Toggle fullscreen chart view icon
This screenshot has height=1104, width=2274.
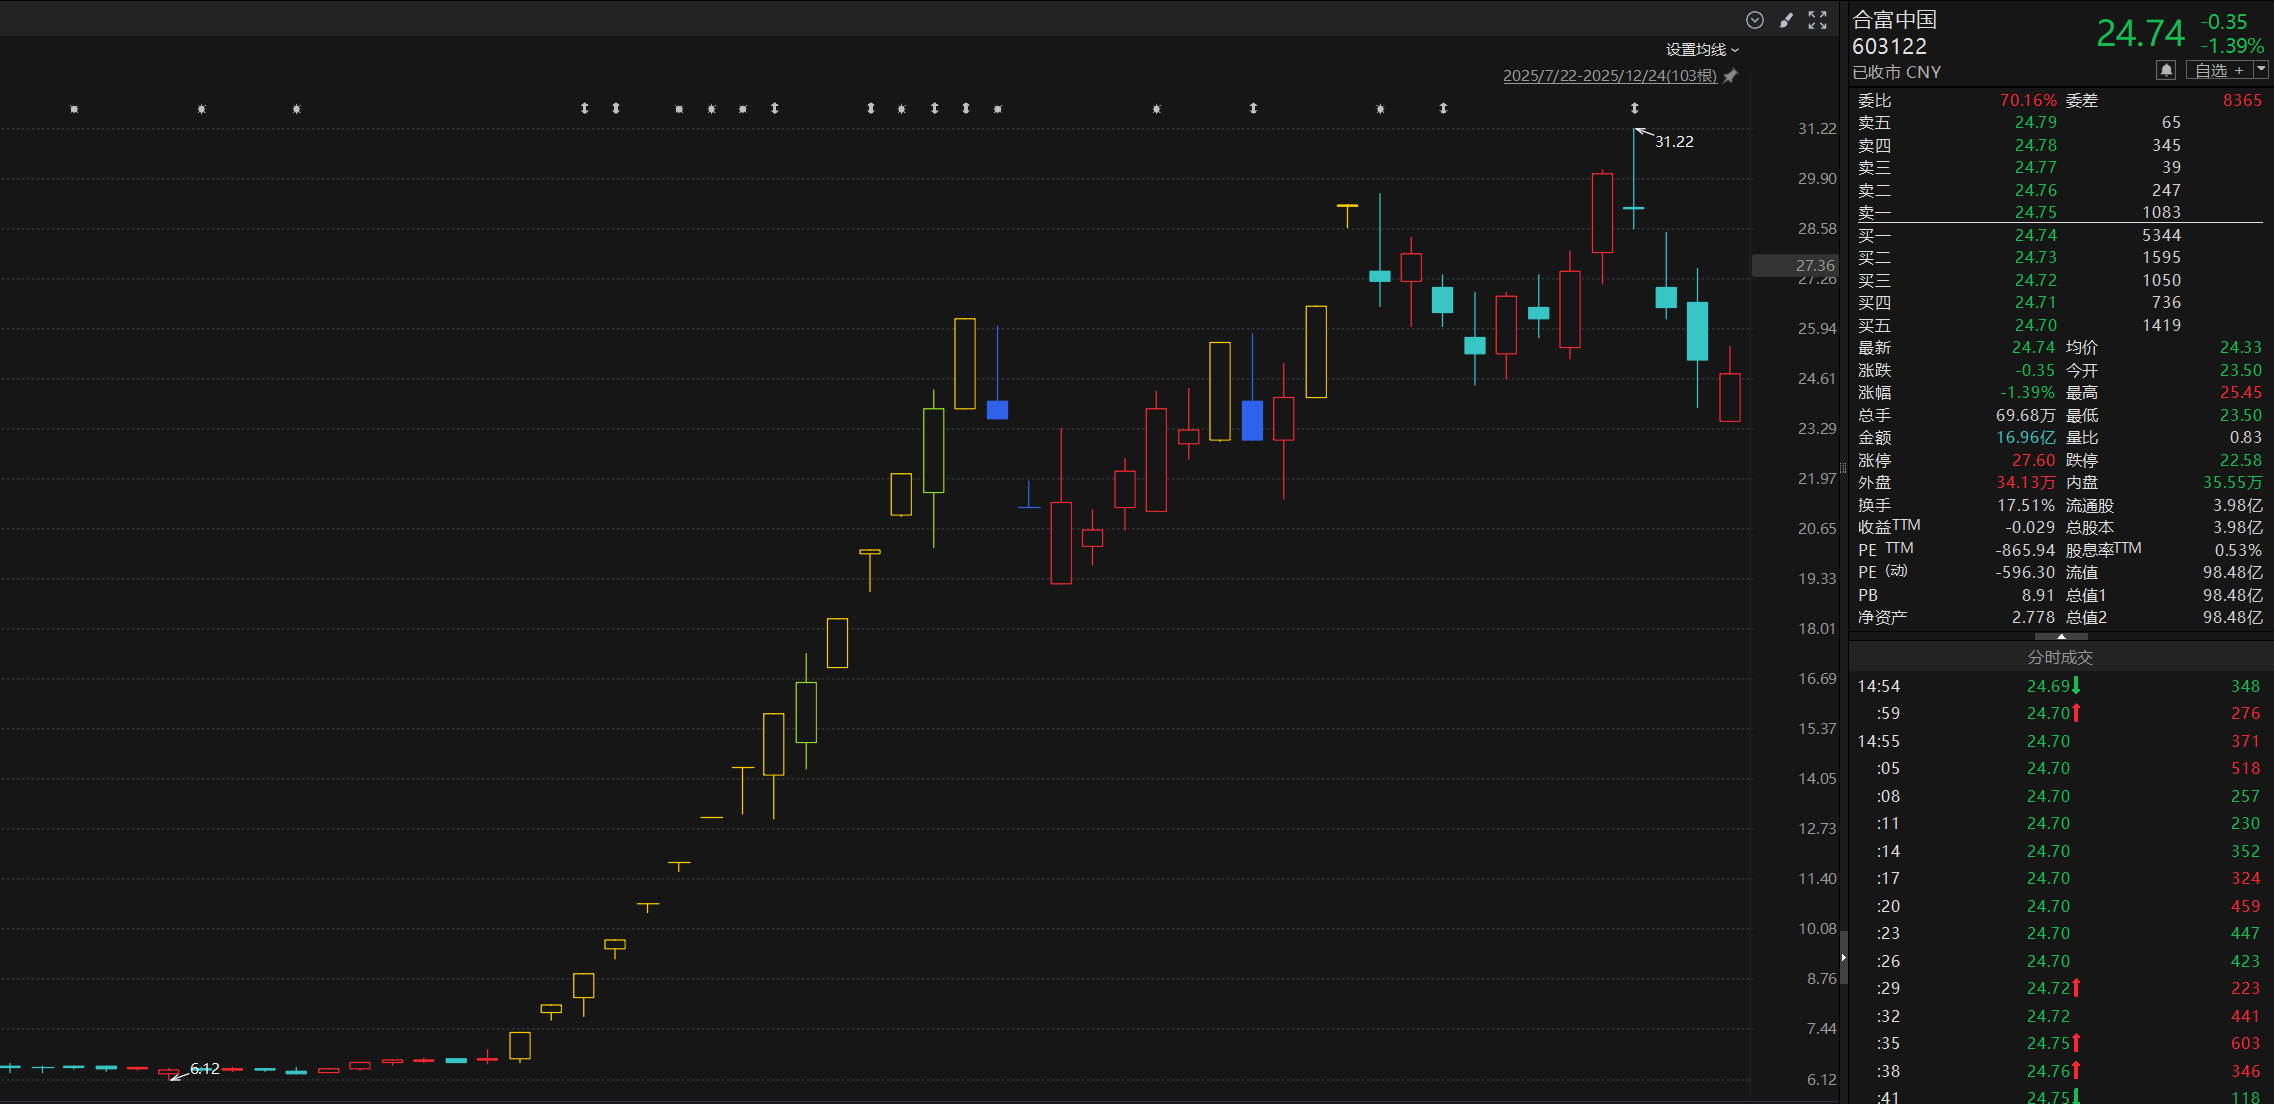click(1817, 20)
